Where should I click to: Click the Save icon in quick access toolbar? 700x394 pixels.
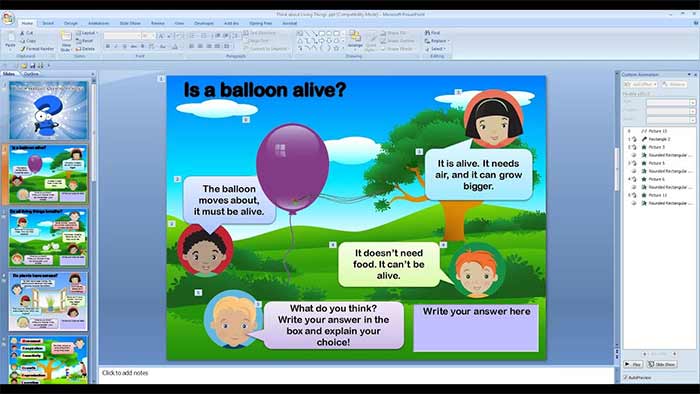[x=33, y=66]
